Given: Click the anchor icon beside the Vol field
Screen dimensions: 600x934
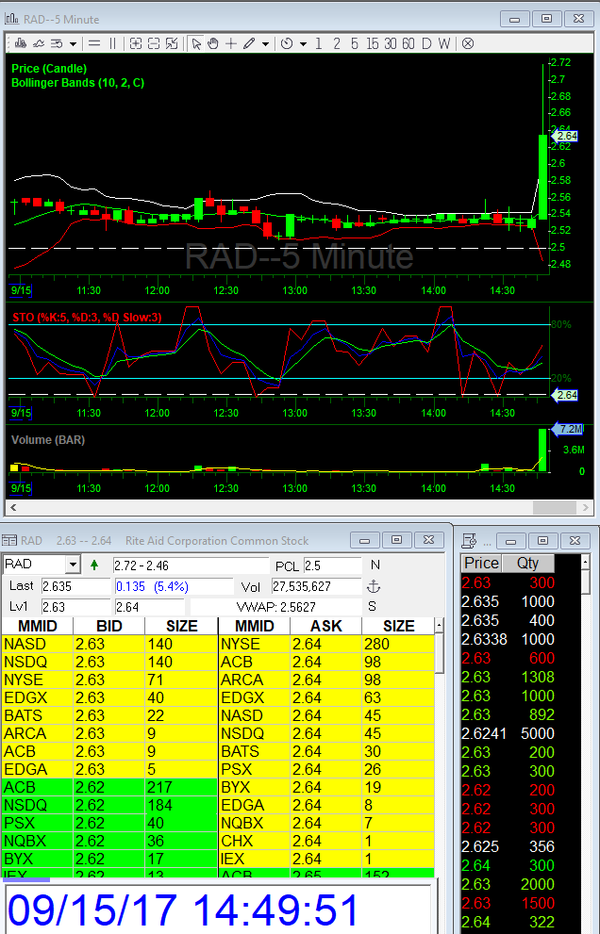Looking at the screenshot, I should click(x=375, y=586).
